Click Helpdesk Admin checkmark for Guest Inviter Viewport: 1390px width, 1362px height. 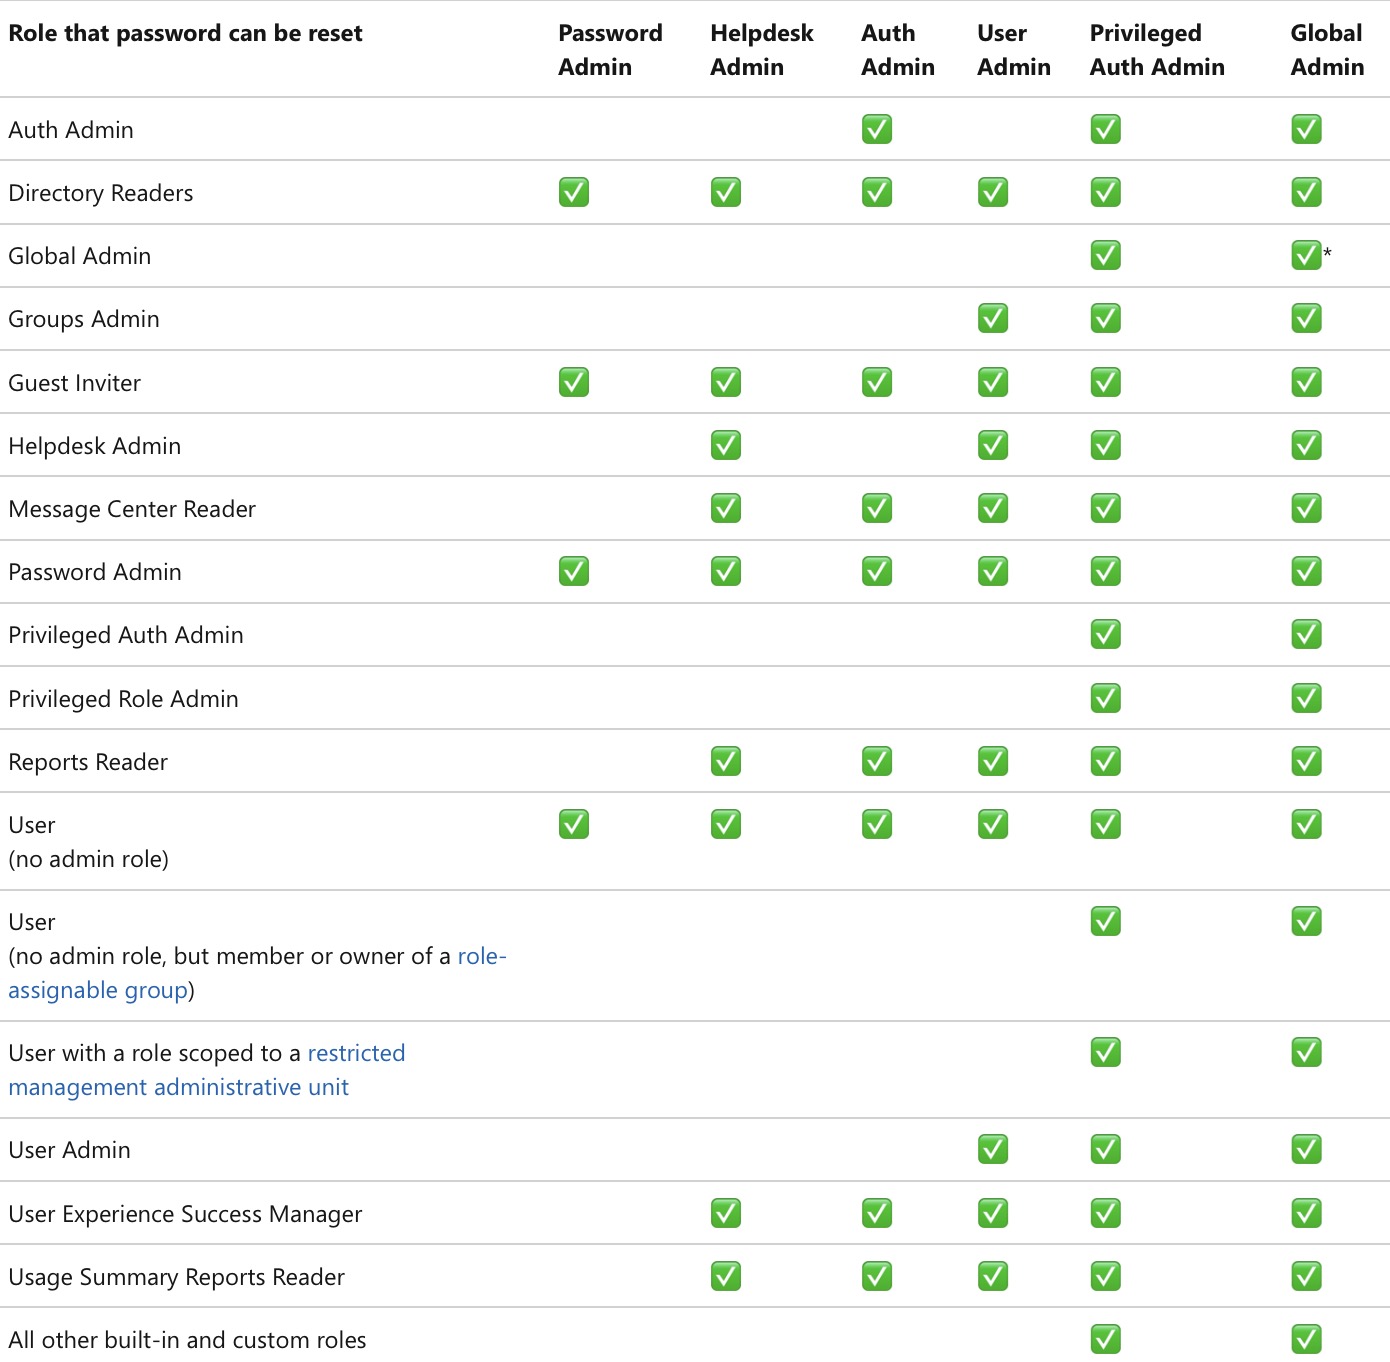(726, 382)
